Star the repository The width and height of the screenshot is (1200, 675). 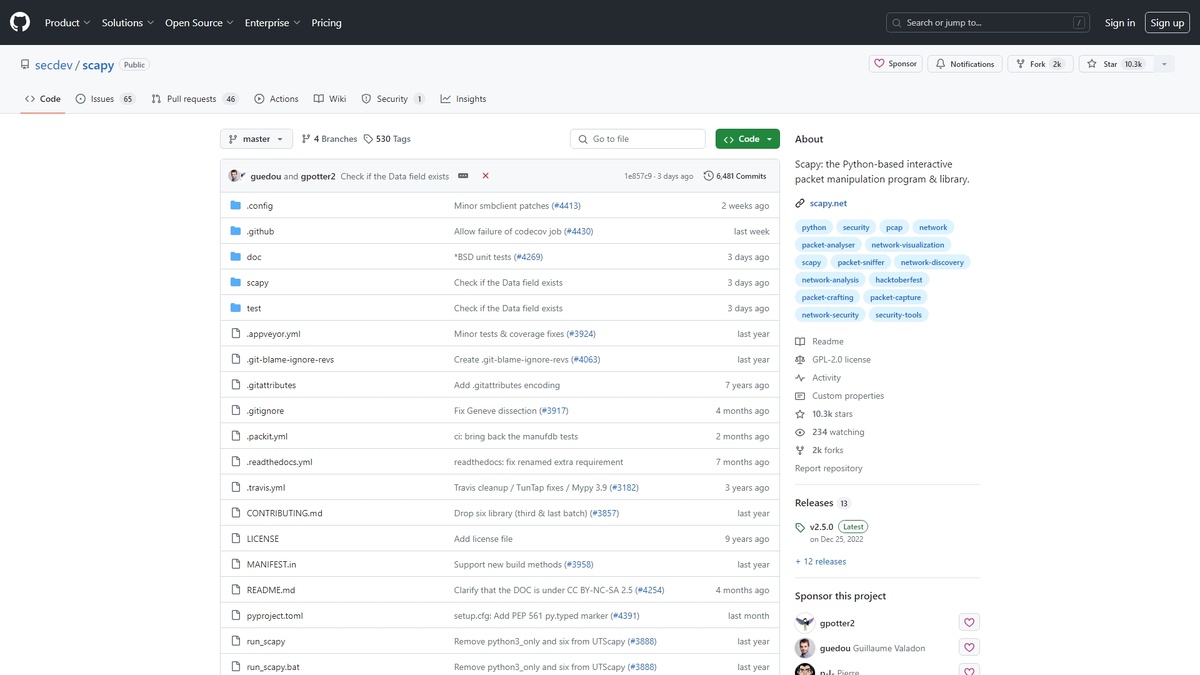(x=1116, y=64)
